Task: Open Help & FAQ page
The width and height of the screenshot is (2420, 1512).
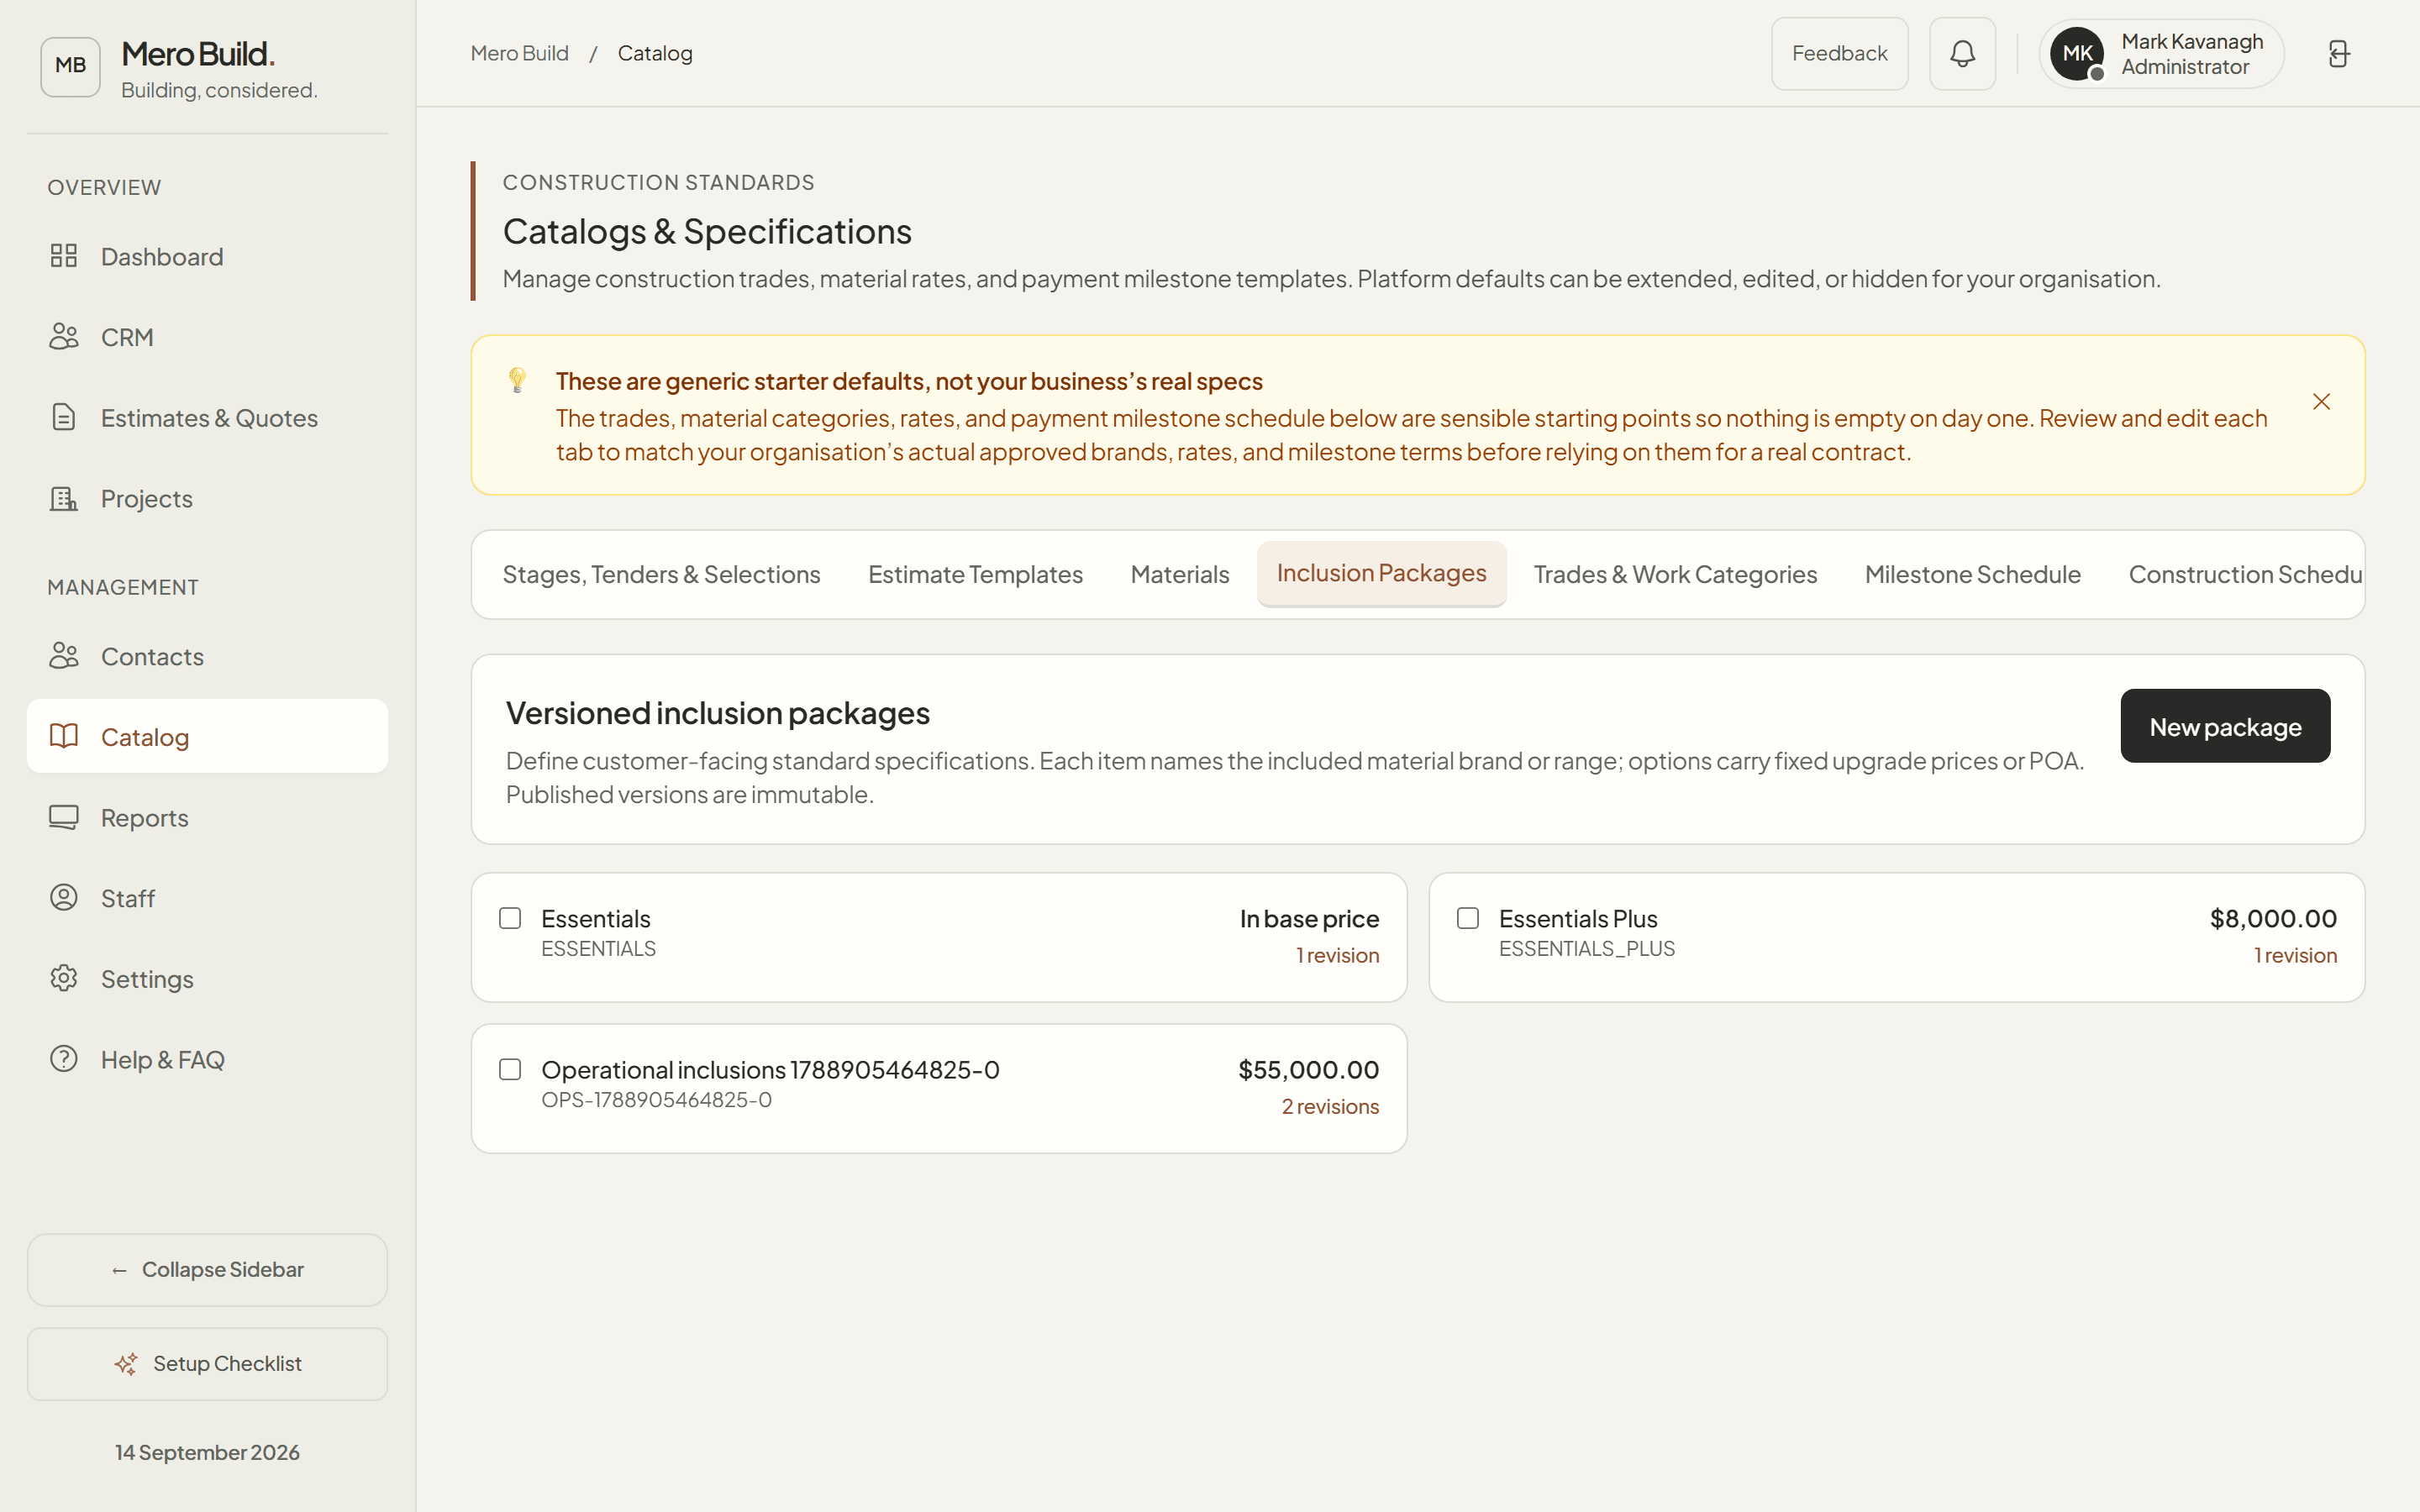Action: (207, 1059)
